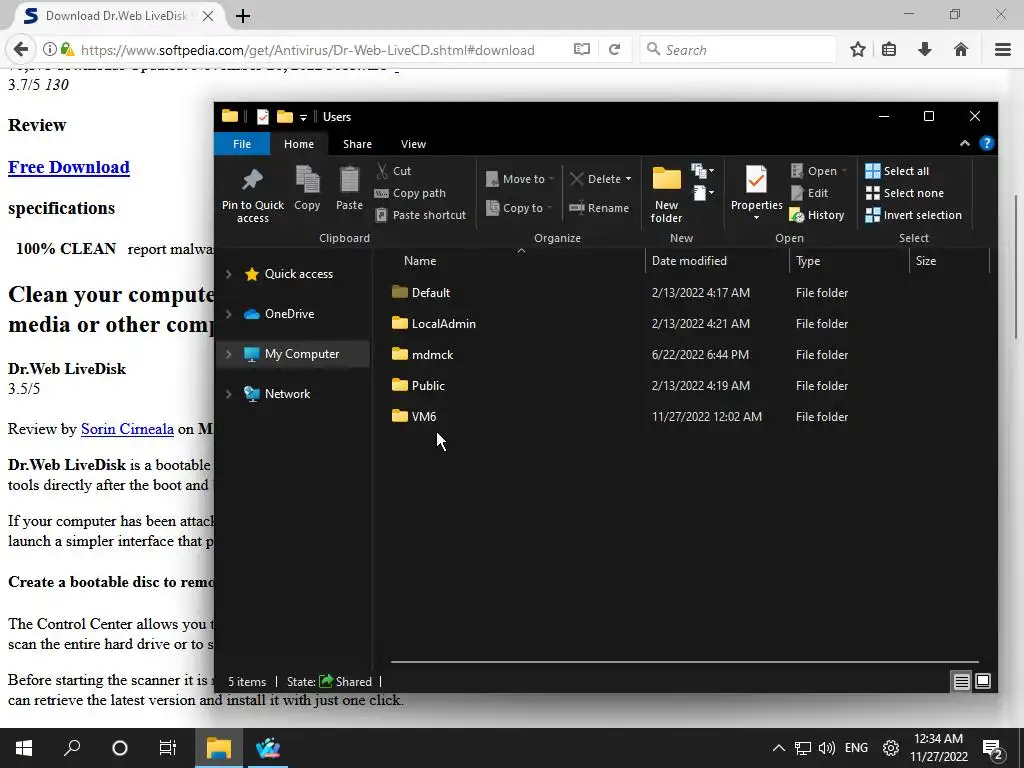The height and width of the screenshot is (768, 1024).
Task: Bookmark this page with star icon
Action: 858,50
